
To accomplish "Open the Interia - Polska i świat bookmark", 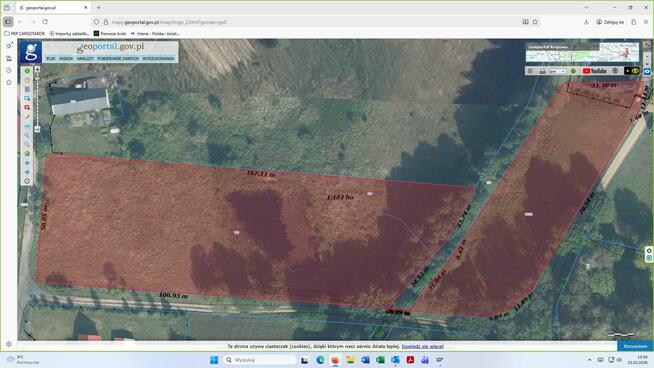I will (x=155, y=33).
